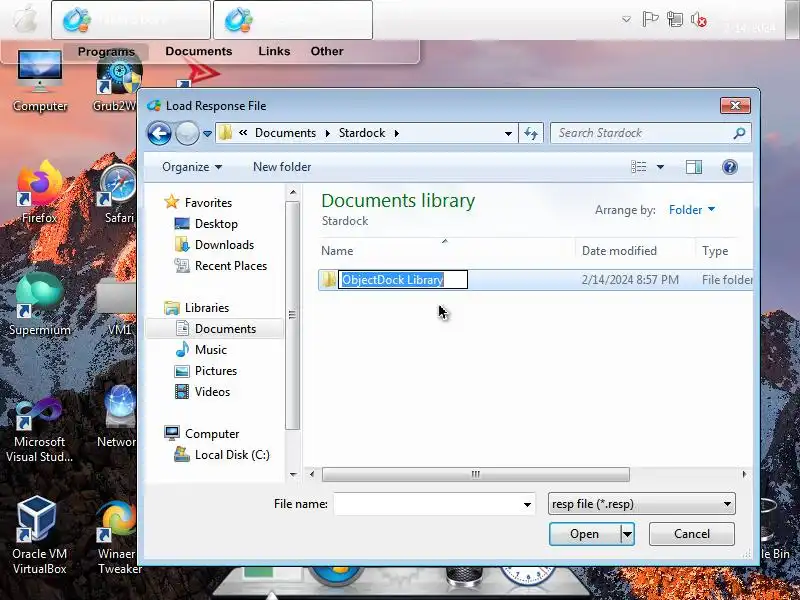This screenshot has height=600, width=800.
Task: Click Documents in the address breadcrumb
Action: 285,133
